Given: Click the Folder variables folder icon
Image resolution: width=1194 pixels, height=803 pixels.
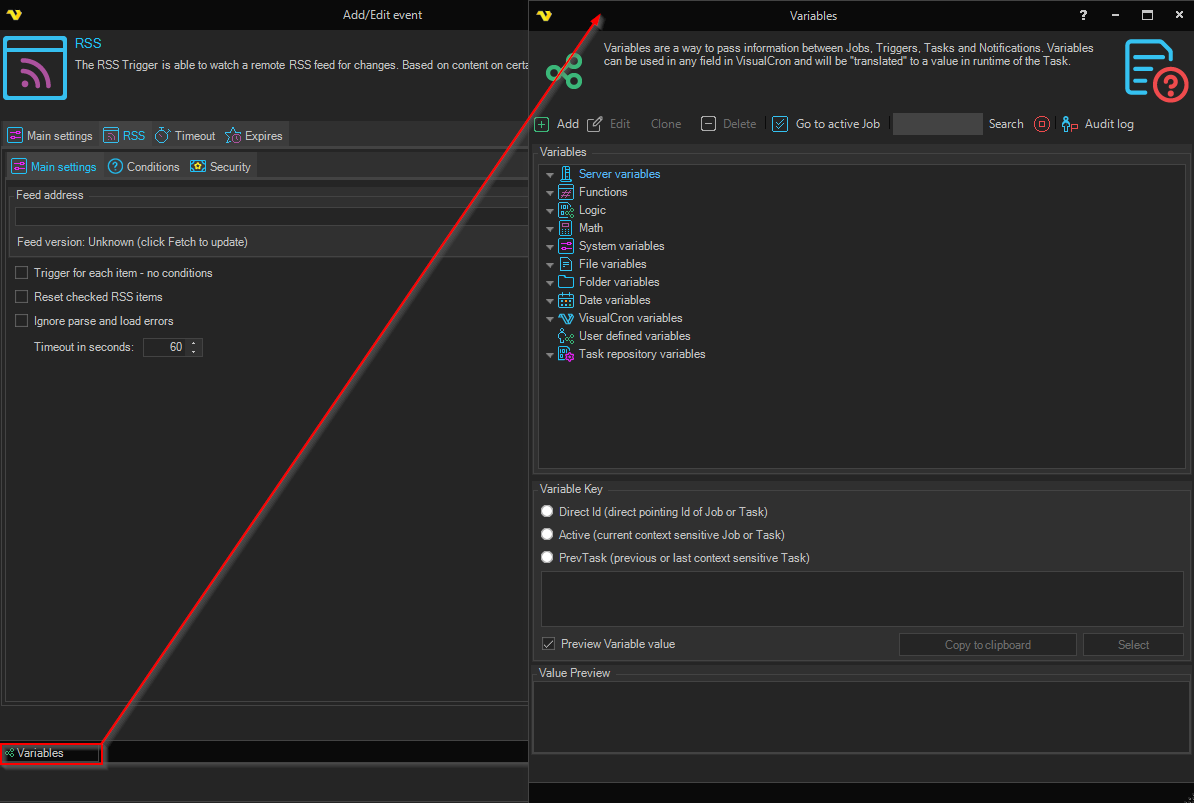Looking at the screenshot, I should (566, 282).
